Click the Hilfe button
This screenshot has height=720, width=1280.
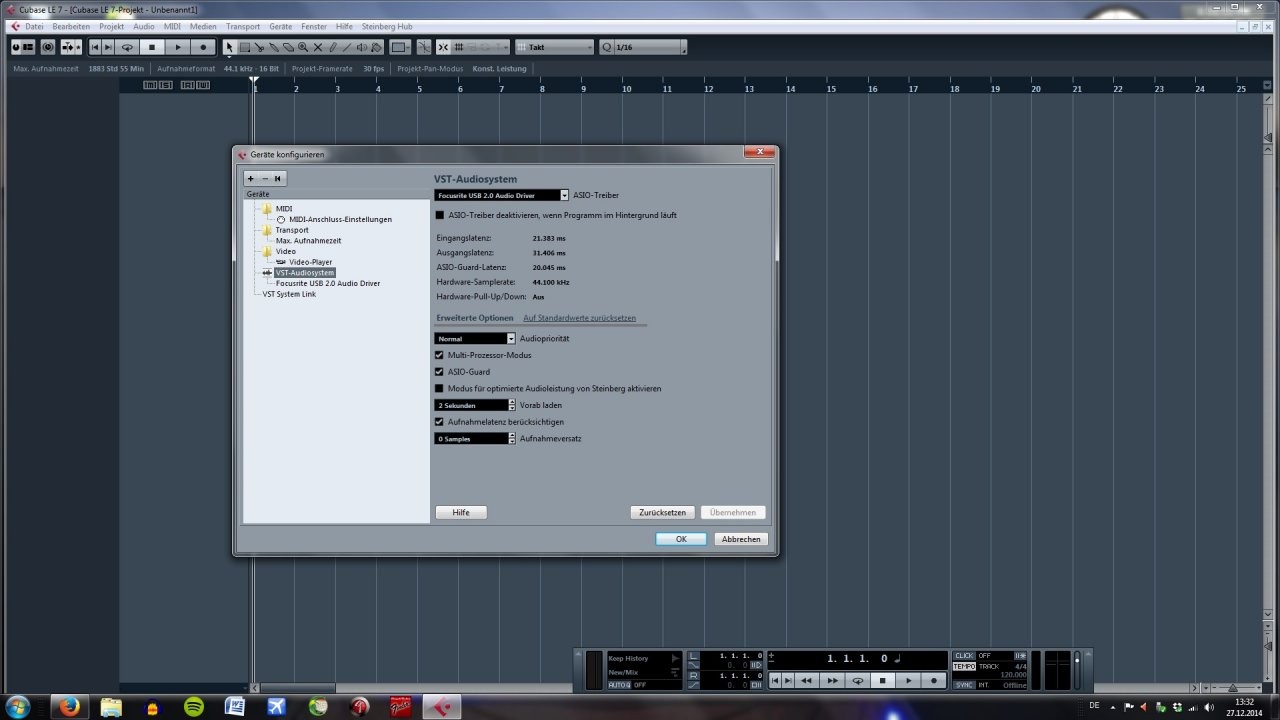tap(461, 512)
